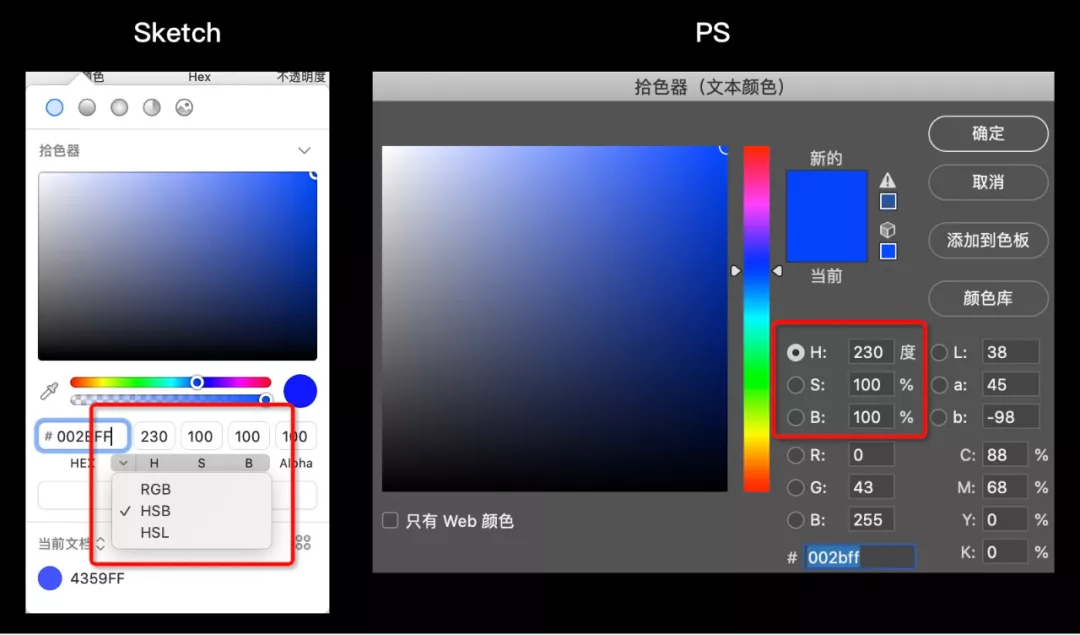Viewport: 1080px width, 635px height.
Task: Select the L radio button in PS
Action: click(x=939, y=353)
